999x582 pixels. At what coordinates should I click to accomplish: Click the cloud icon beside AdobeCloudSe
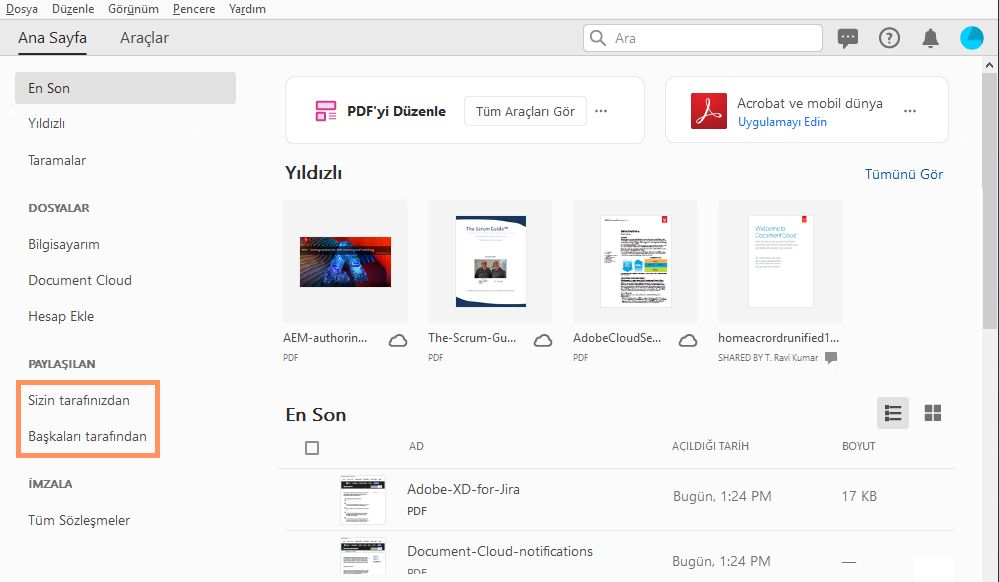687,341
